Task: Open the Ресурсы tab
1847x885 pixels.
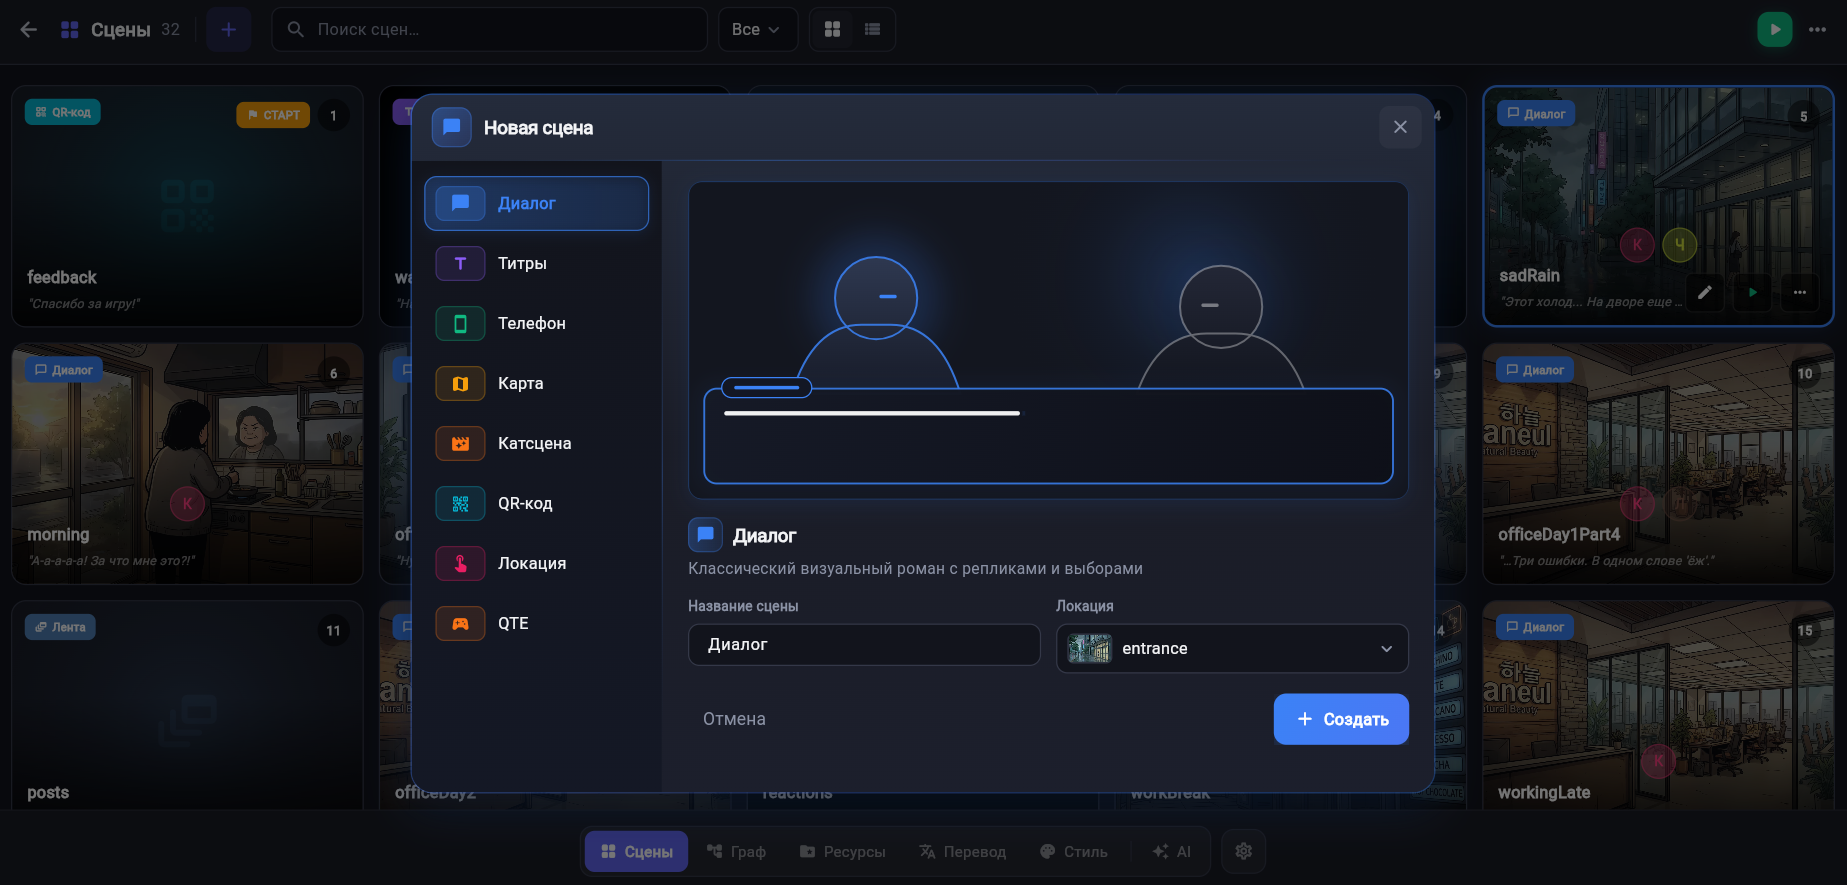Action: pos(842,851)
